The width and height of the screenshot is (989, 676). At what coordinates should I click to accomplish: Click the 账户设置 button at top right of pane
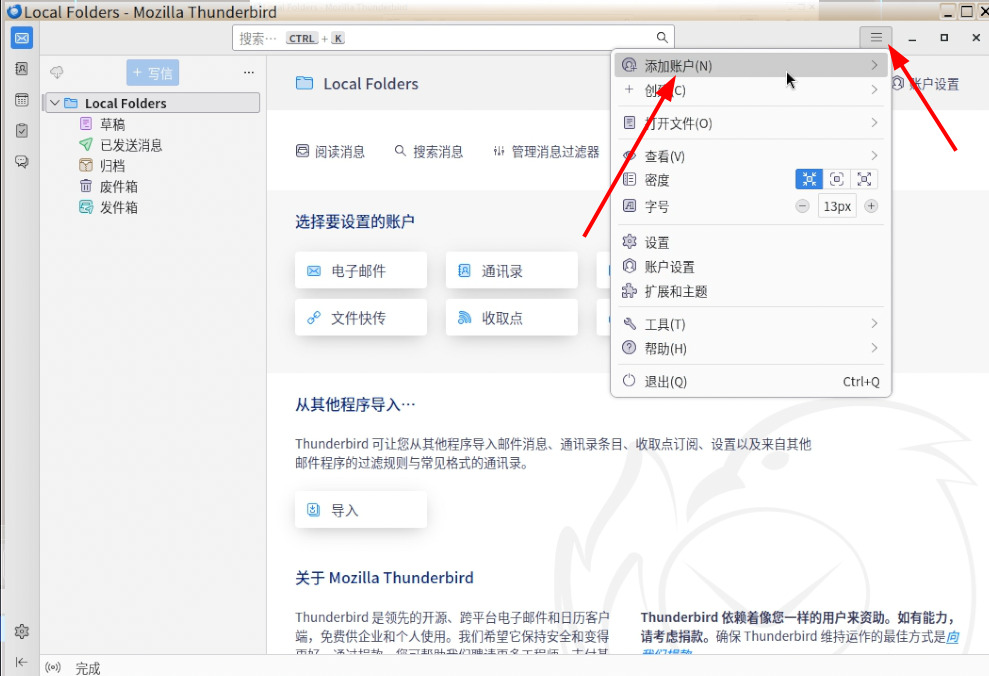pyautogui.click(x=925, y=84)
